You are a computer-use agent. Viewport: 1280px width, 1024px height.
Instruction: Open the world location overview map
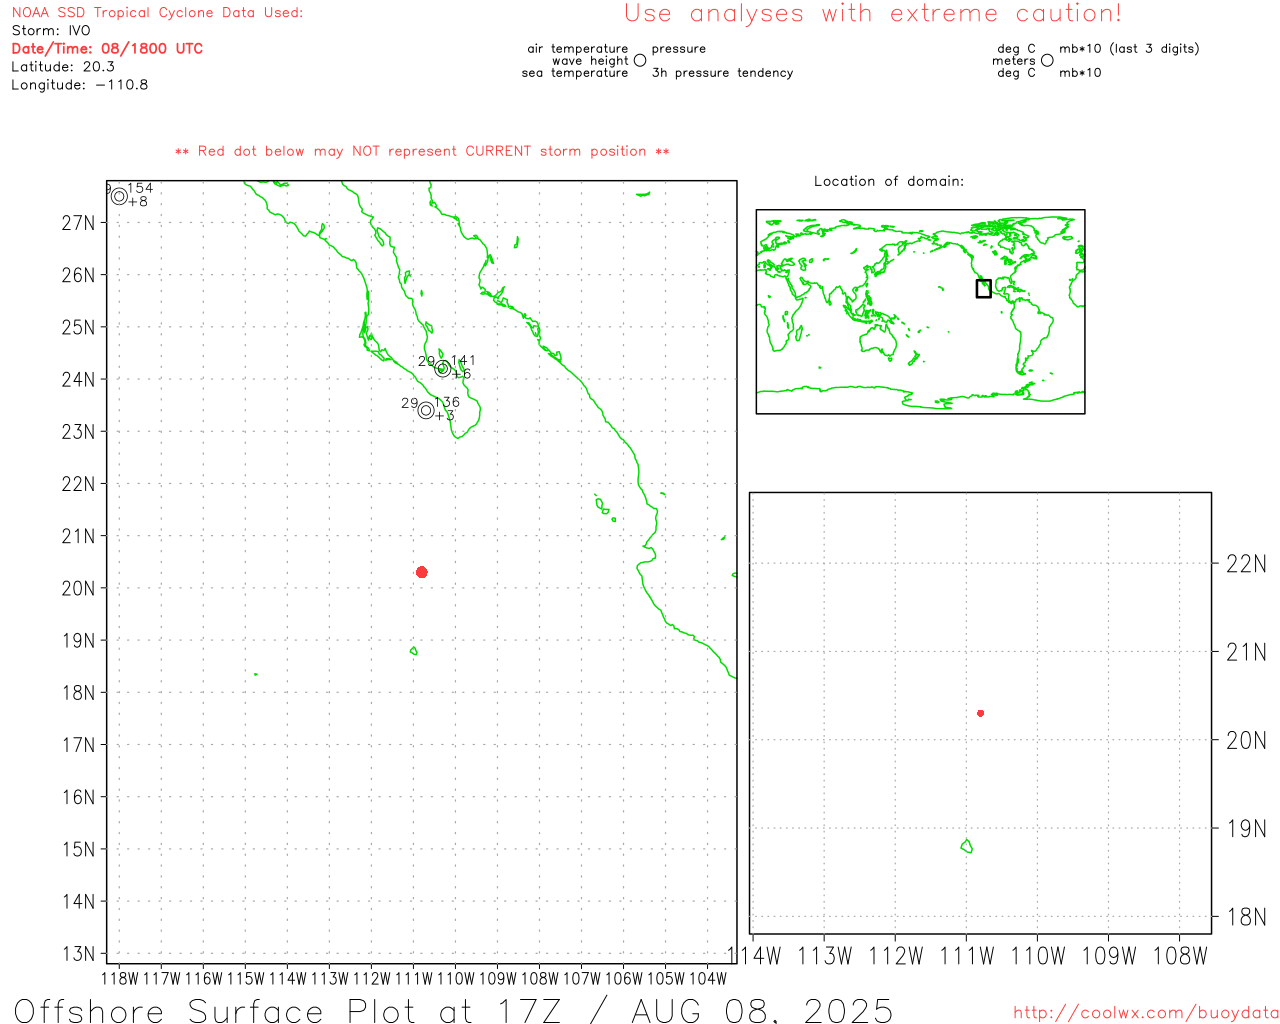tap(920, 312)
